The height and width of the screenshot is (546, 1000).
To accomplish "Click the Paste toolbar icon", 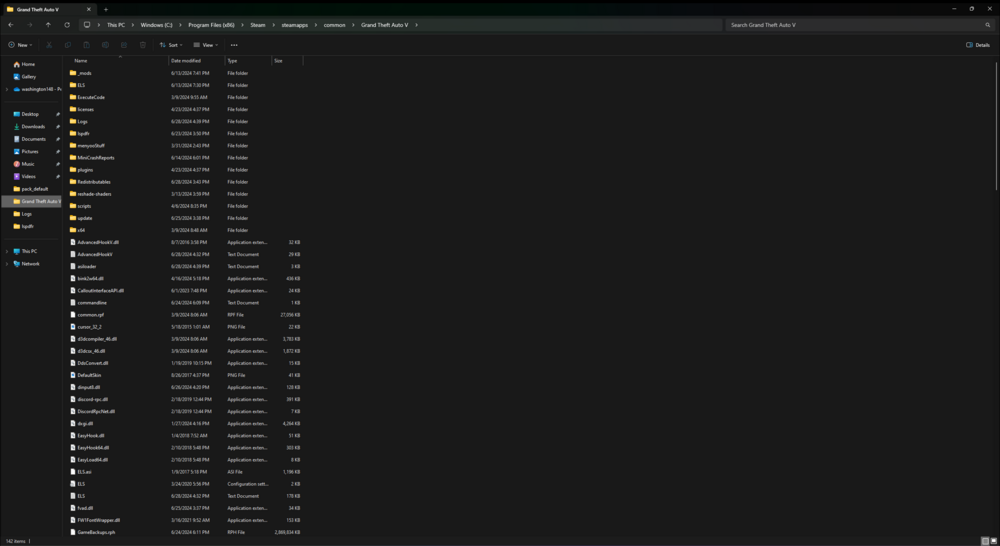I will (87, 45).
